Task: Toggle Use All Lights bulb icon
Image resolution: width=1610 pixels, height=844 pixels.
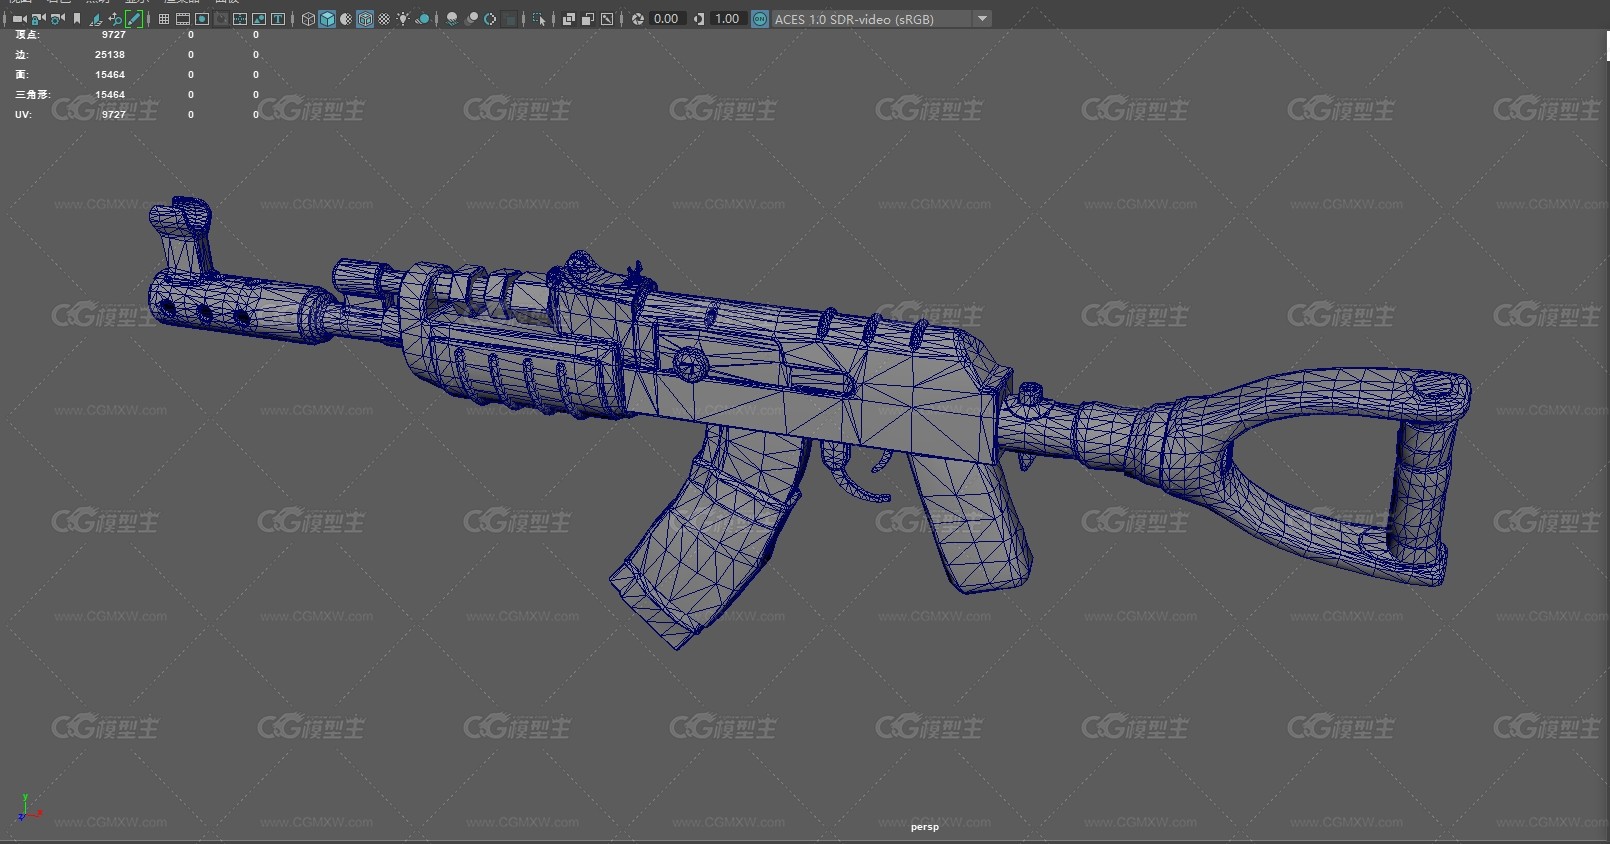Action: [403, 19]
